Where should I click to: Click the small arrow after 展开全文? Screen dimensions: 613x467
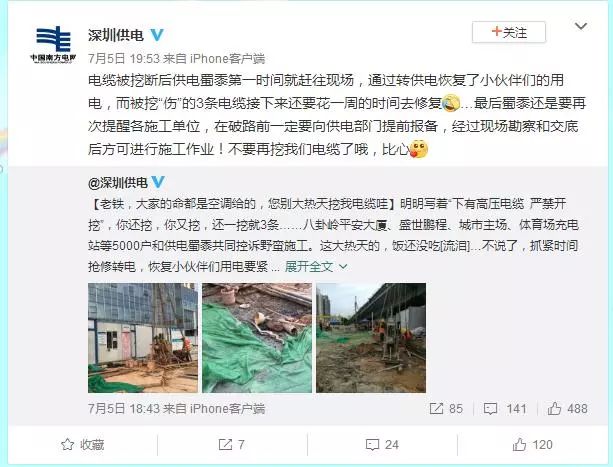(343, 267)
